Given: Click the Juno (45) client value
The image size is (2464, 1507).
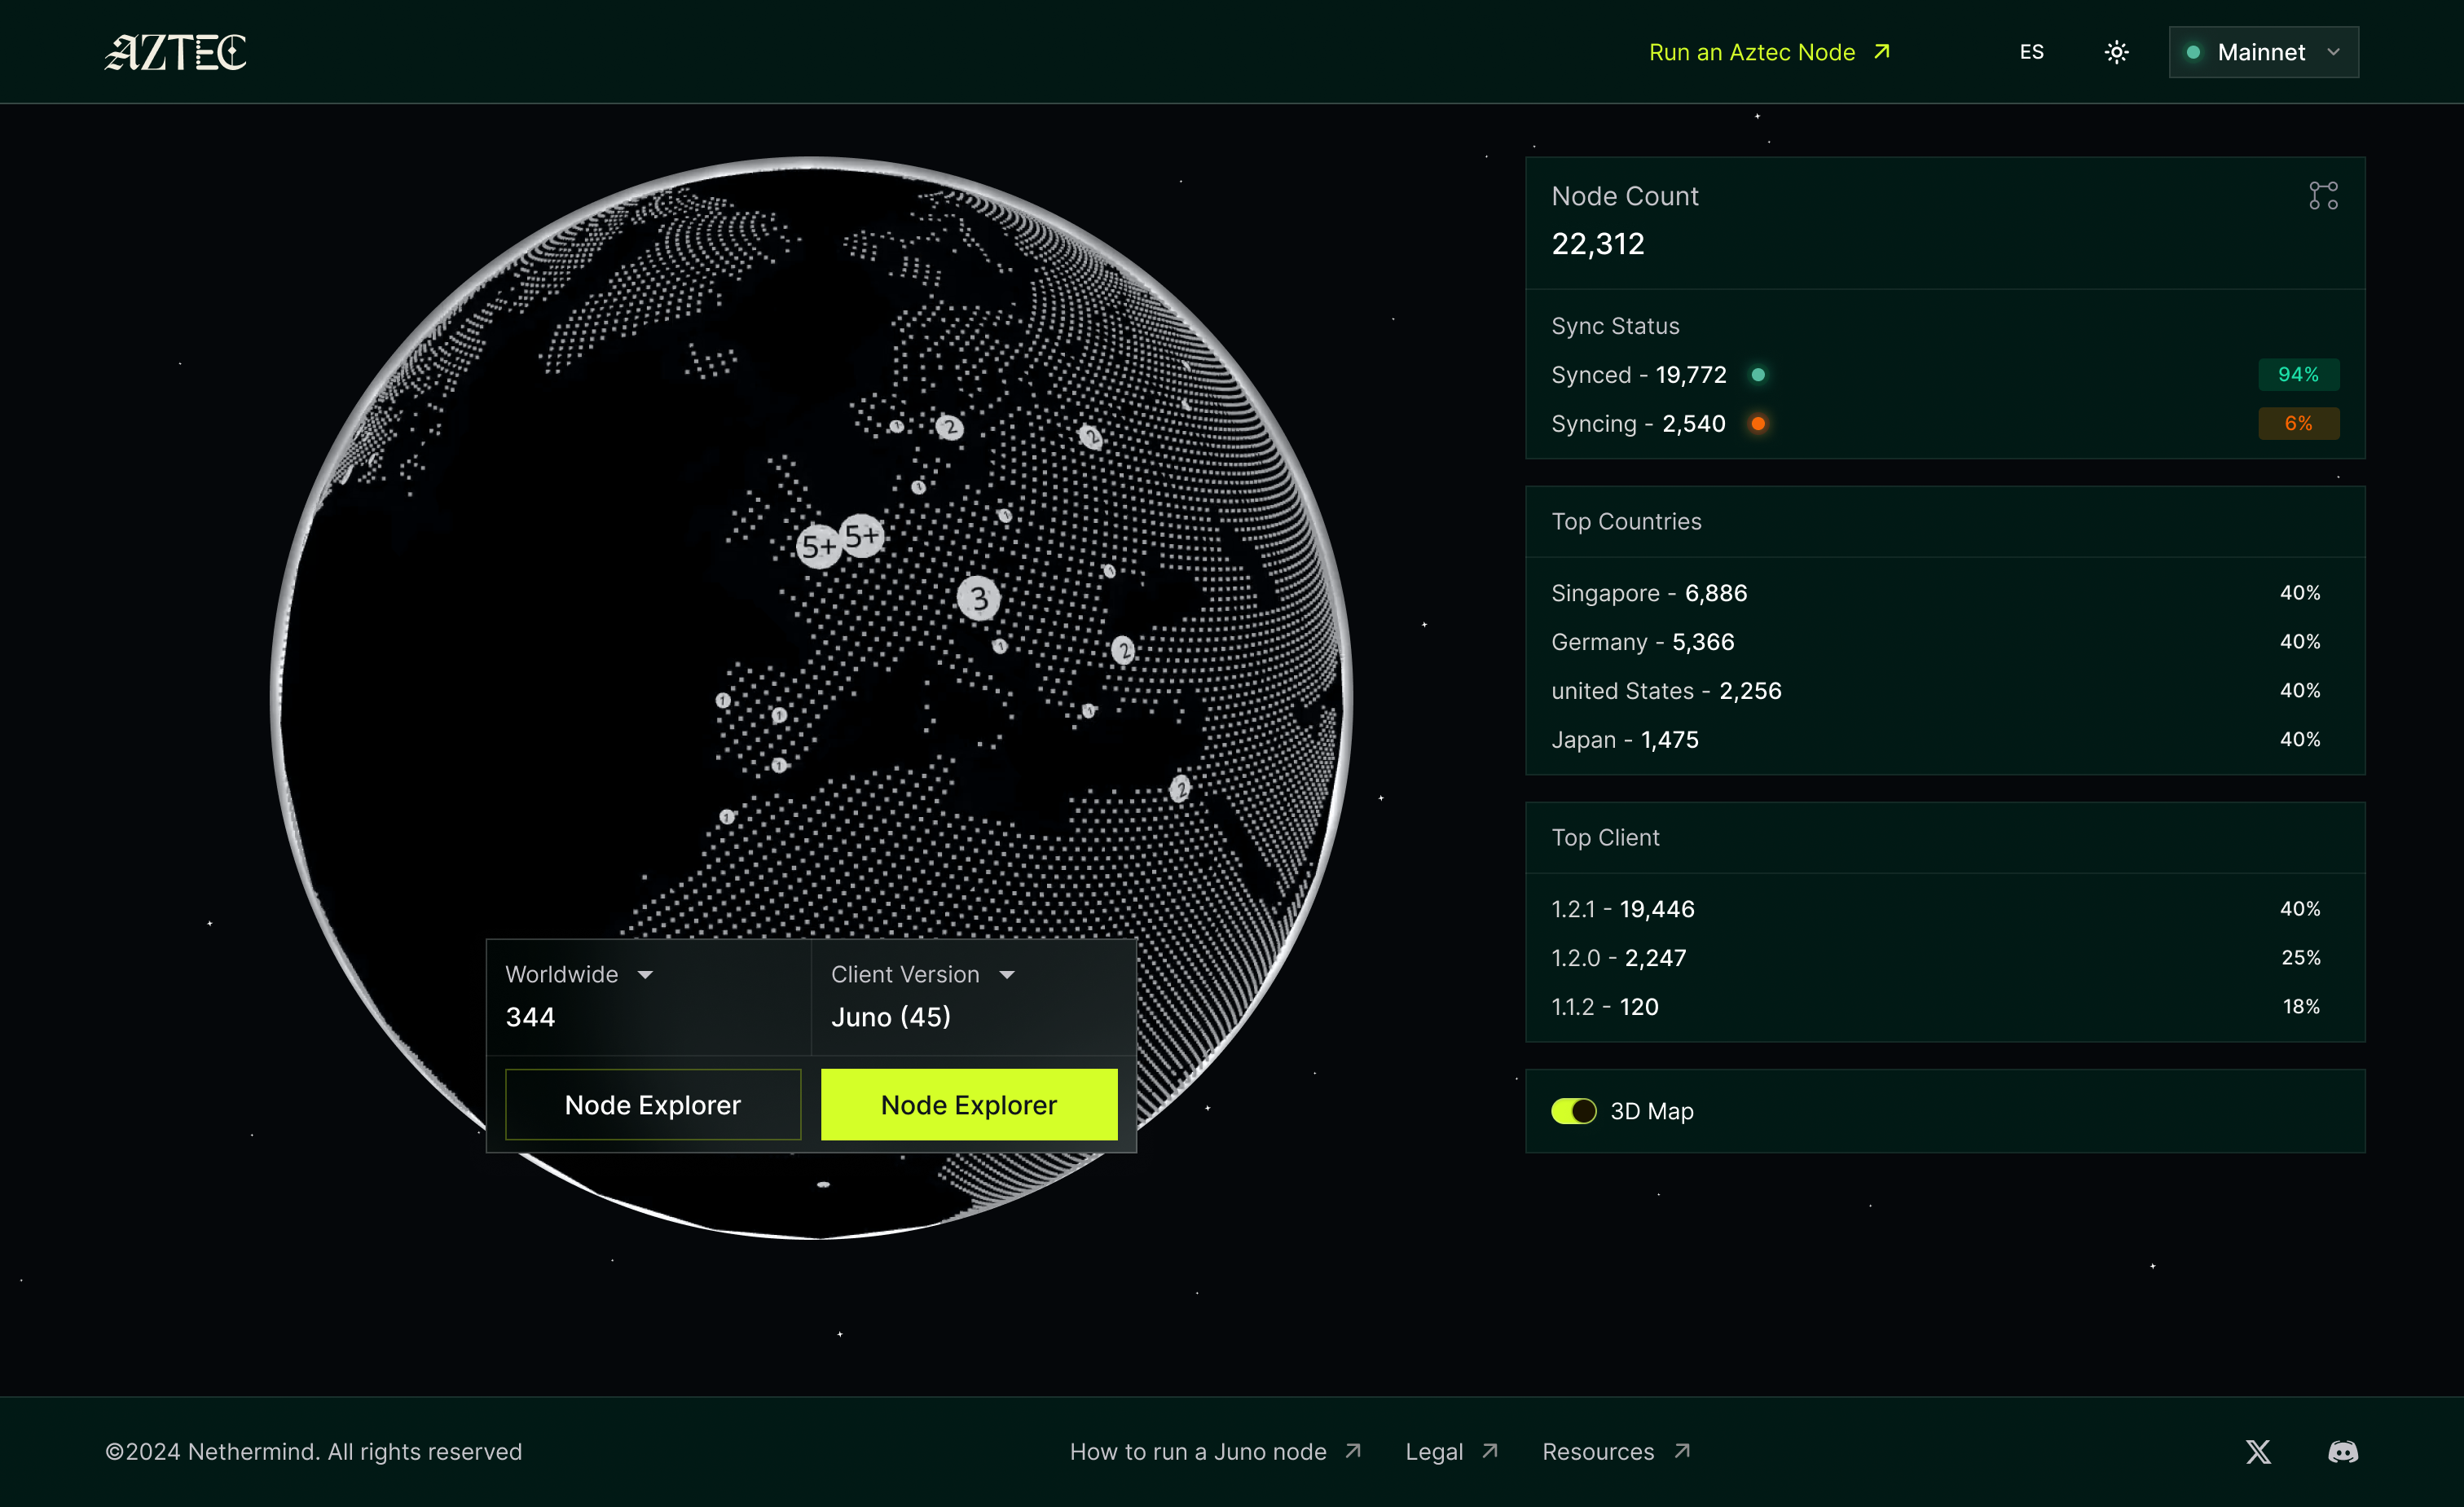Looking at the screenshot, I should (891, 1017).
